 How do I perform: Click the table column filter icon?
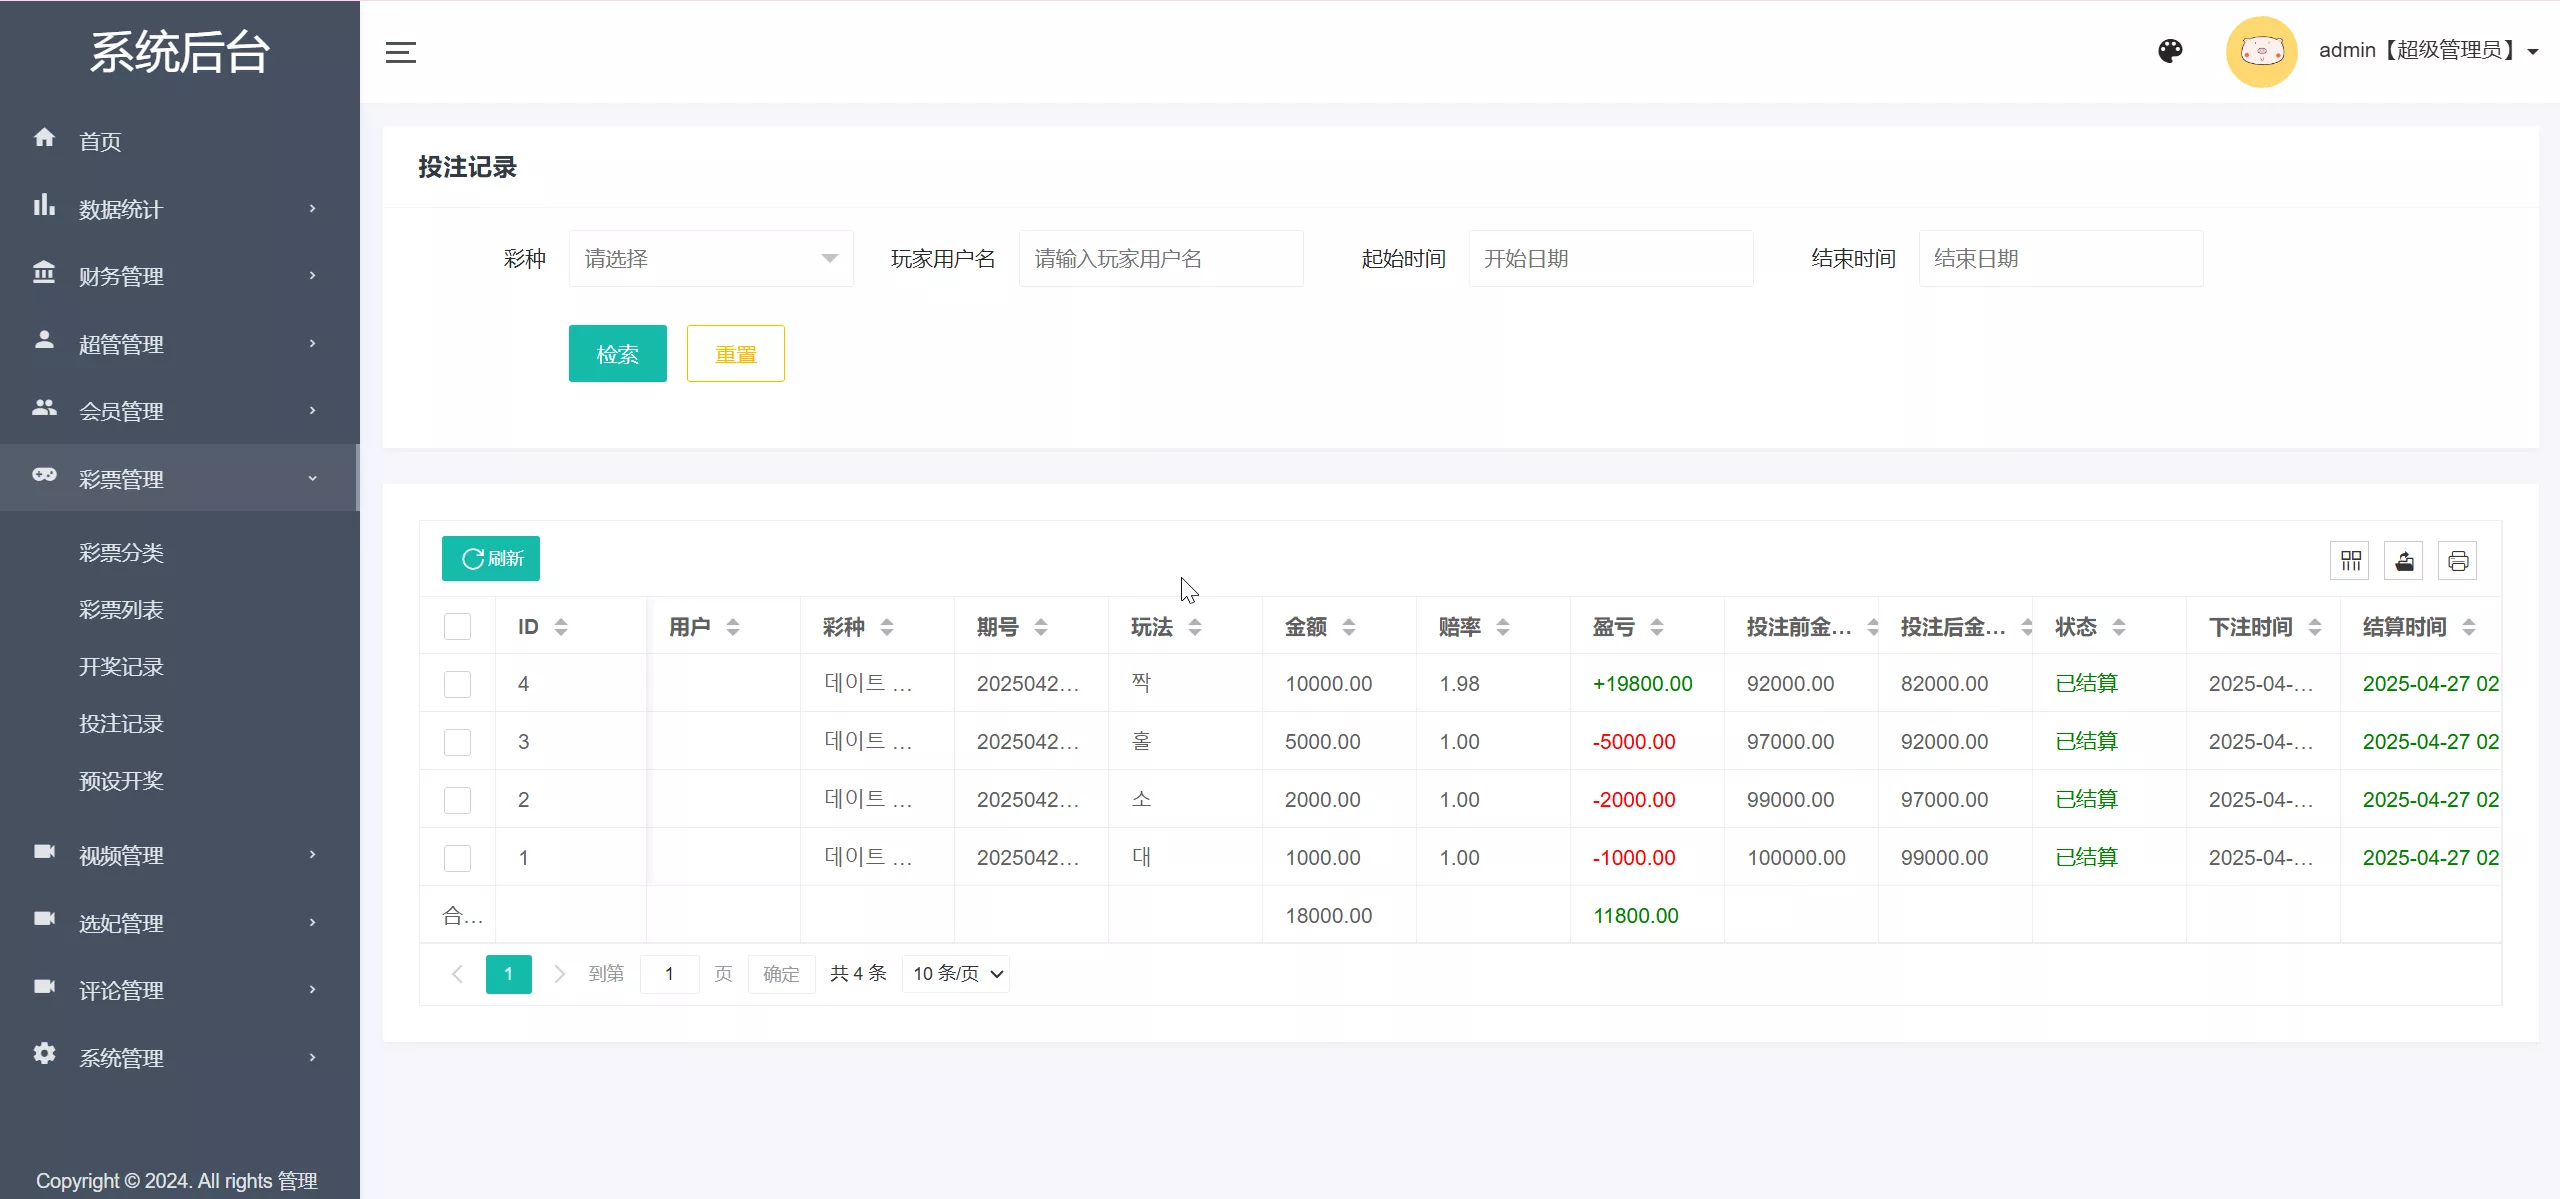tap(2350, 561)
